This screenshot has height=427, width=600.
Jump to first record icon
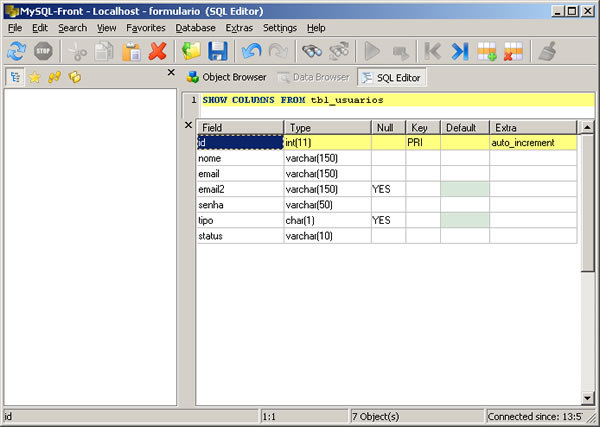click(433, 51)
